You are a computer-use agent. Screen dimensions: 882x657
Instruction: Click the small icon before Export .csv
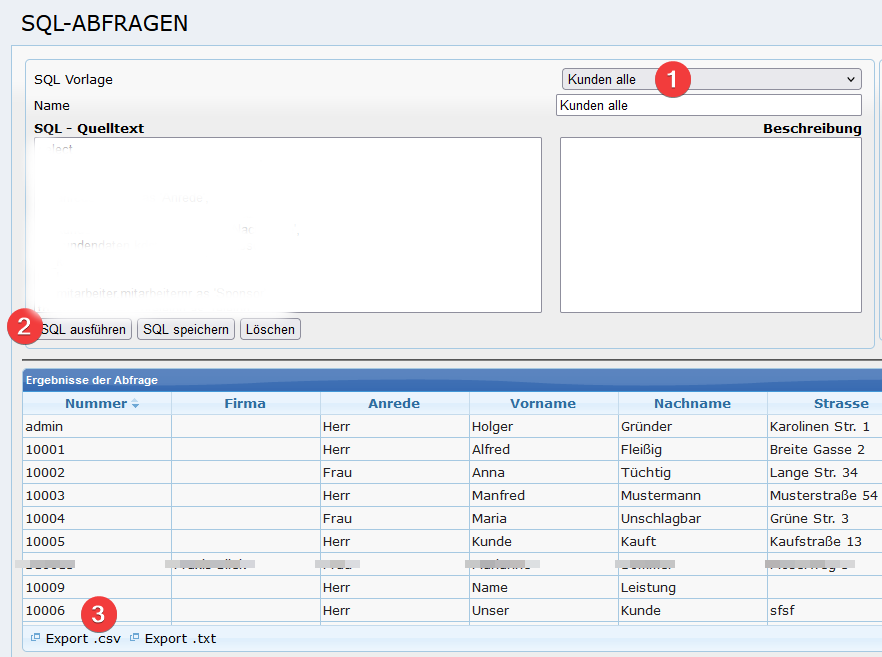[35, 638]
